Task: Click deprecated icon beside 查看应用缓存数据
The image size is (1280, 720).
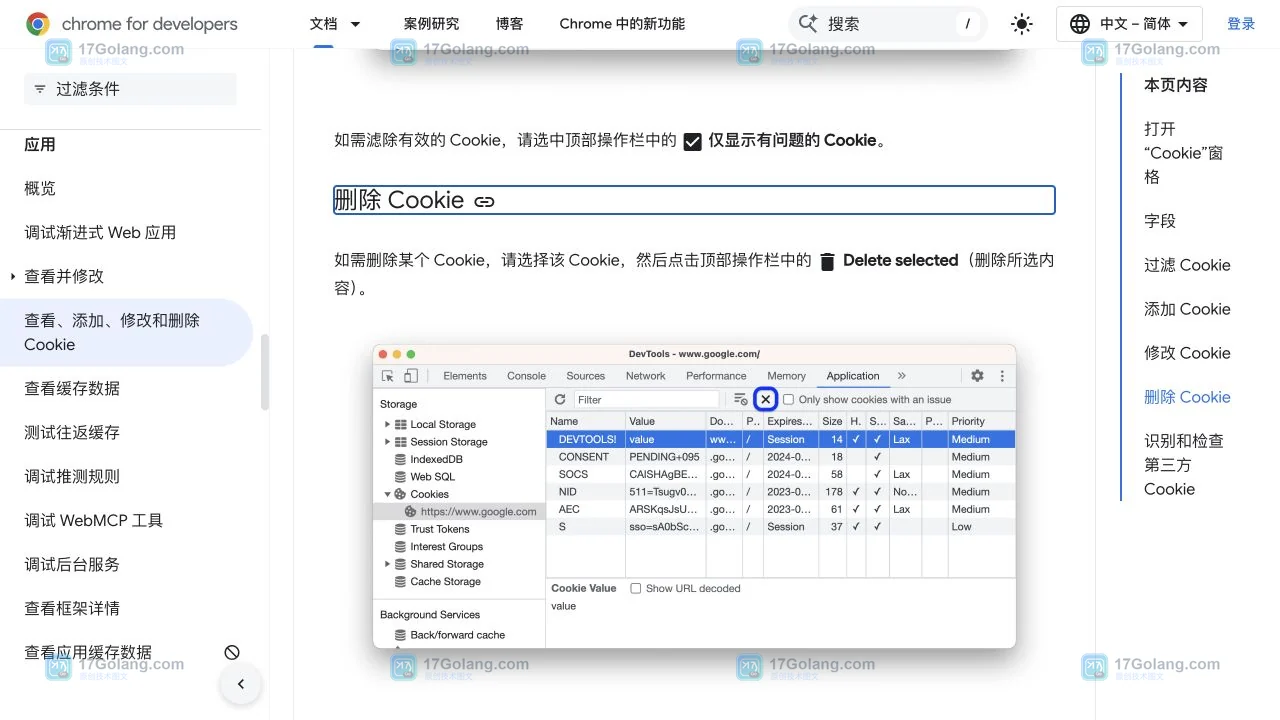Action: [232, 652]
